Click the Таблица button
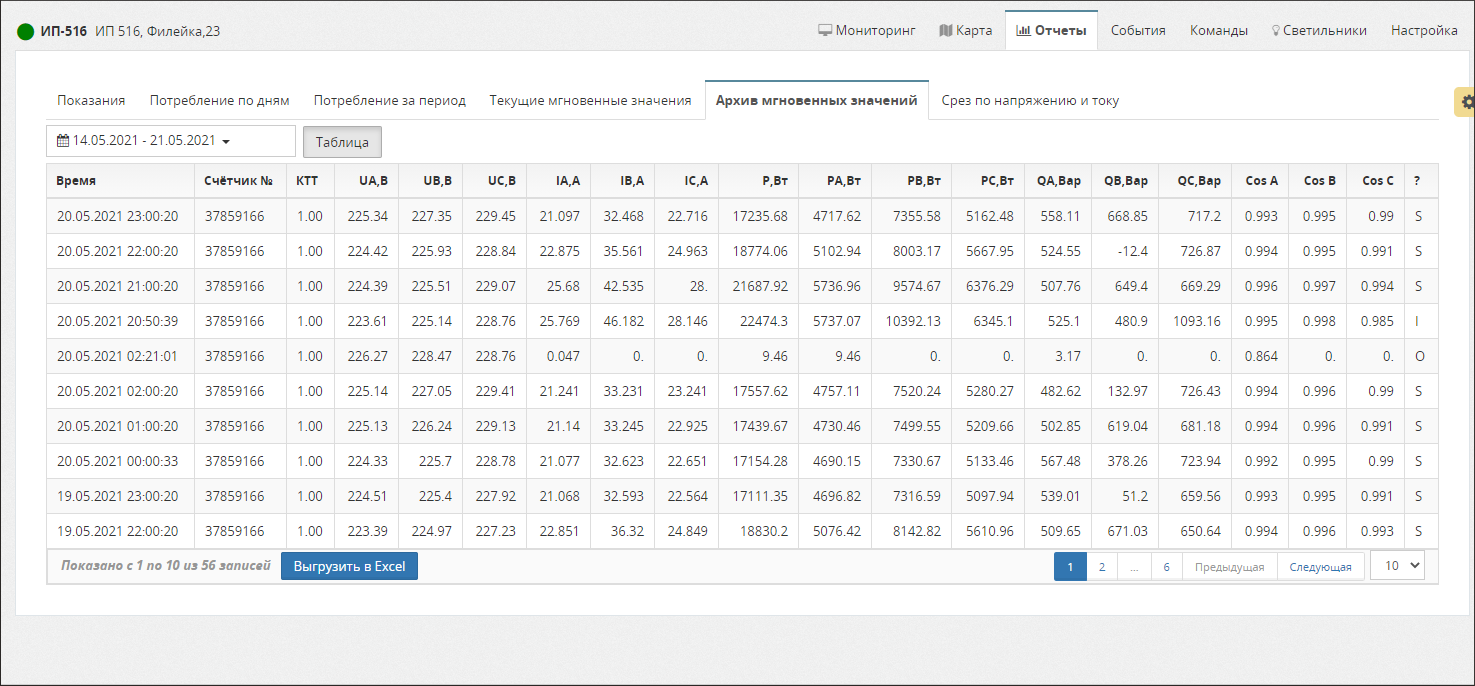Image resolution: width=1475 pixels, height=686 pixels. point(342,142)
